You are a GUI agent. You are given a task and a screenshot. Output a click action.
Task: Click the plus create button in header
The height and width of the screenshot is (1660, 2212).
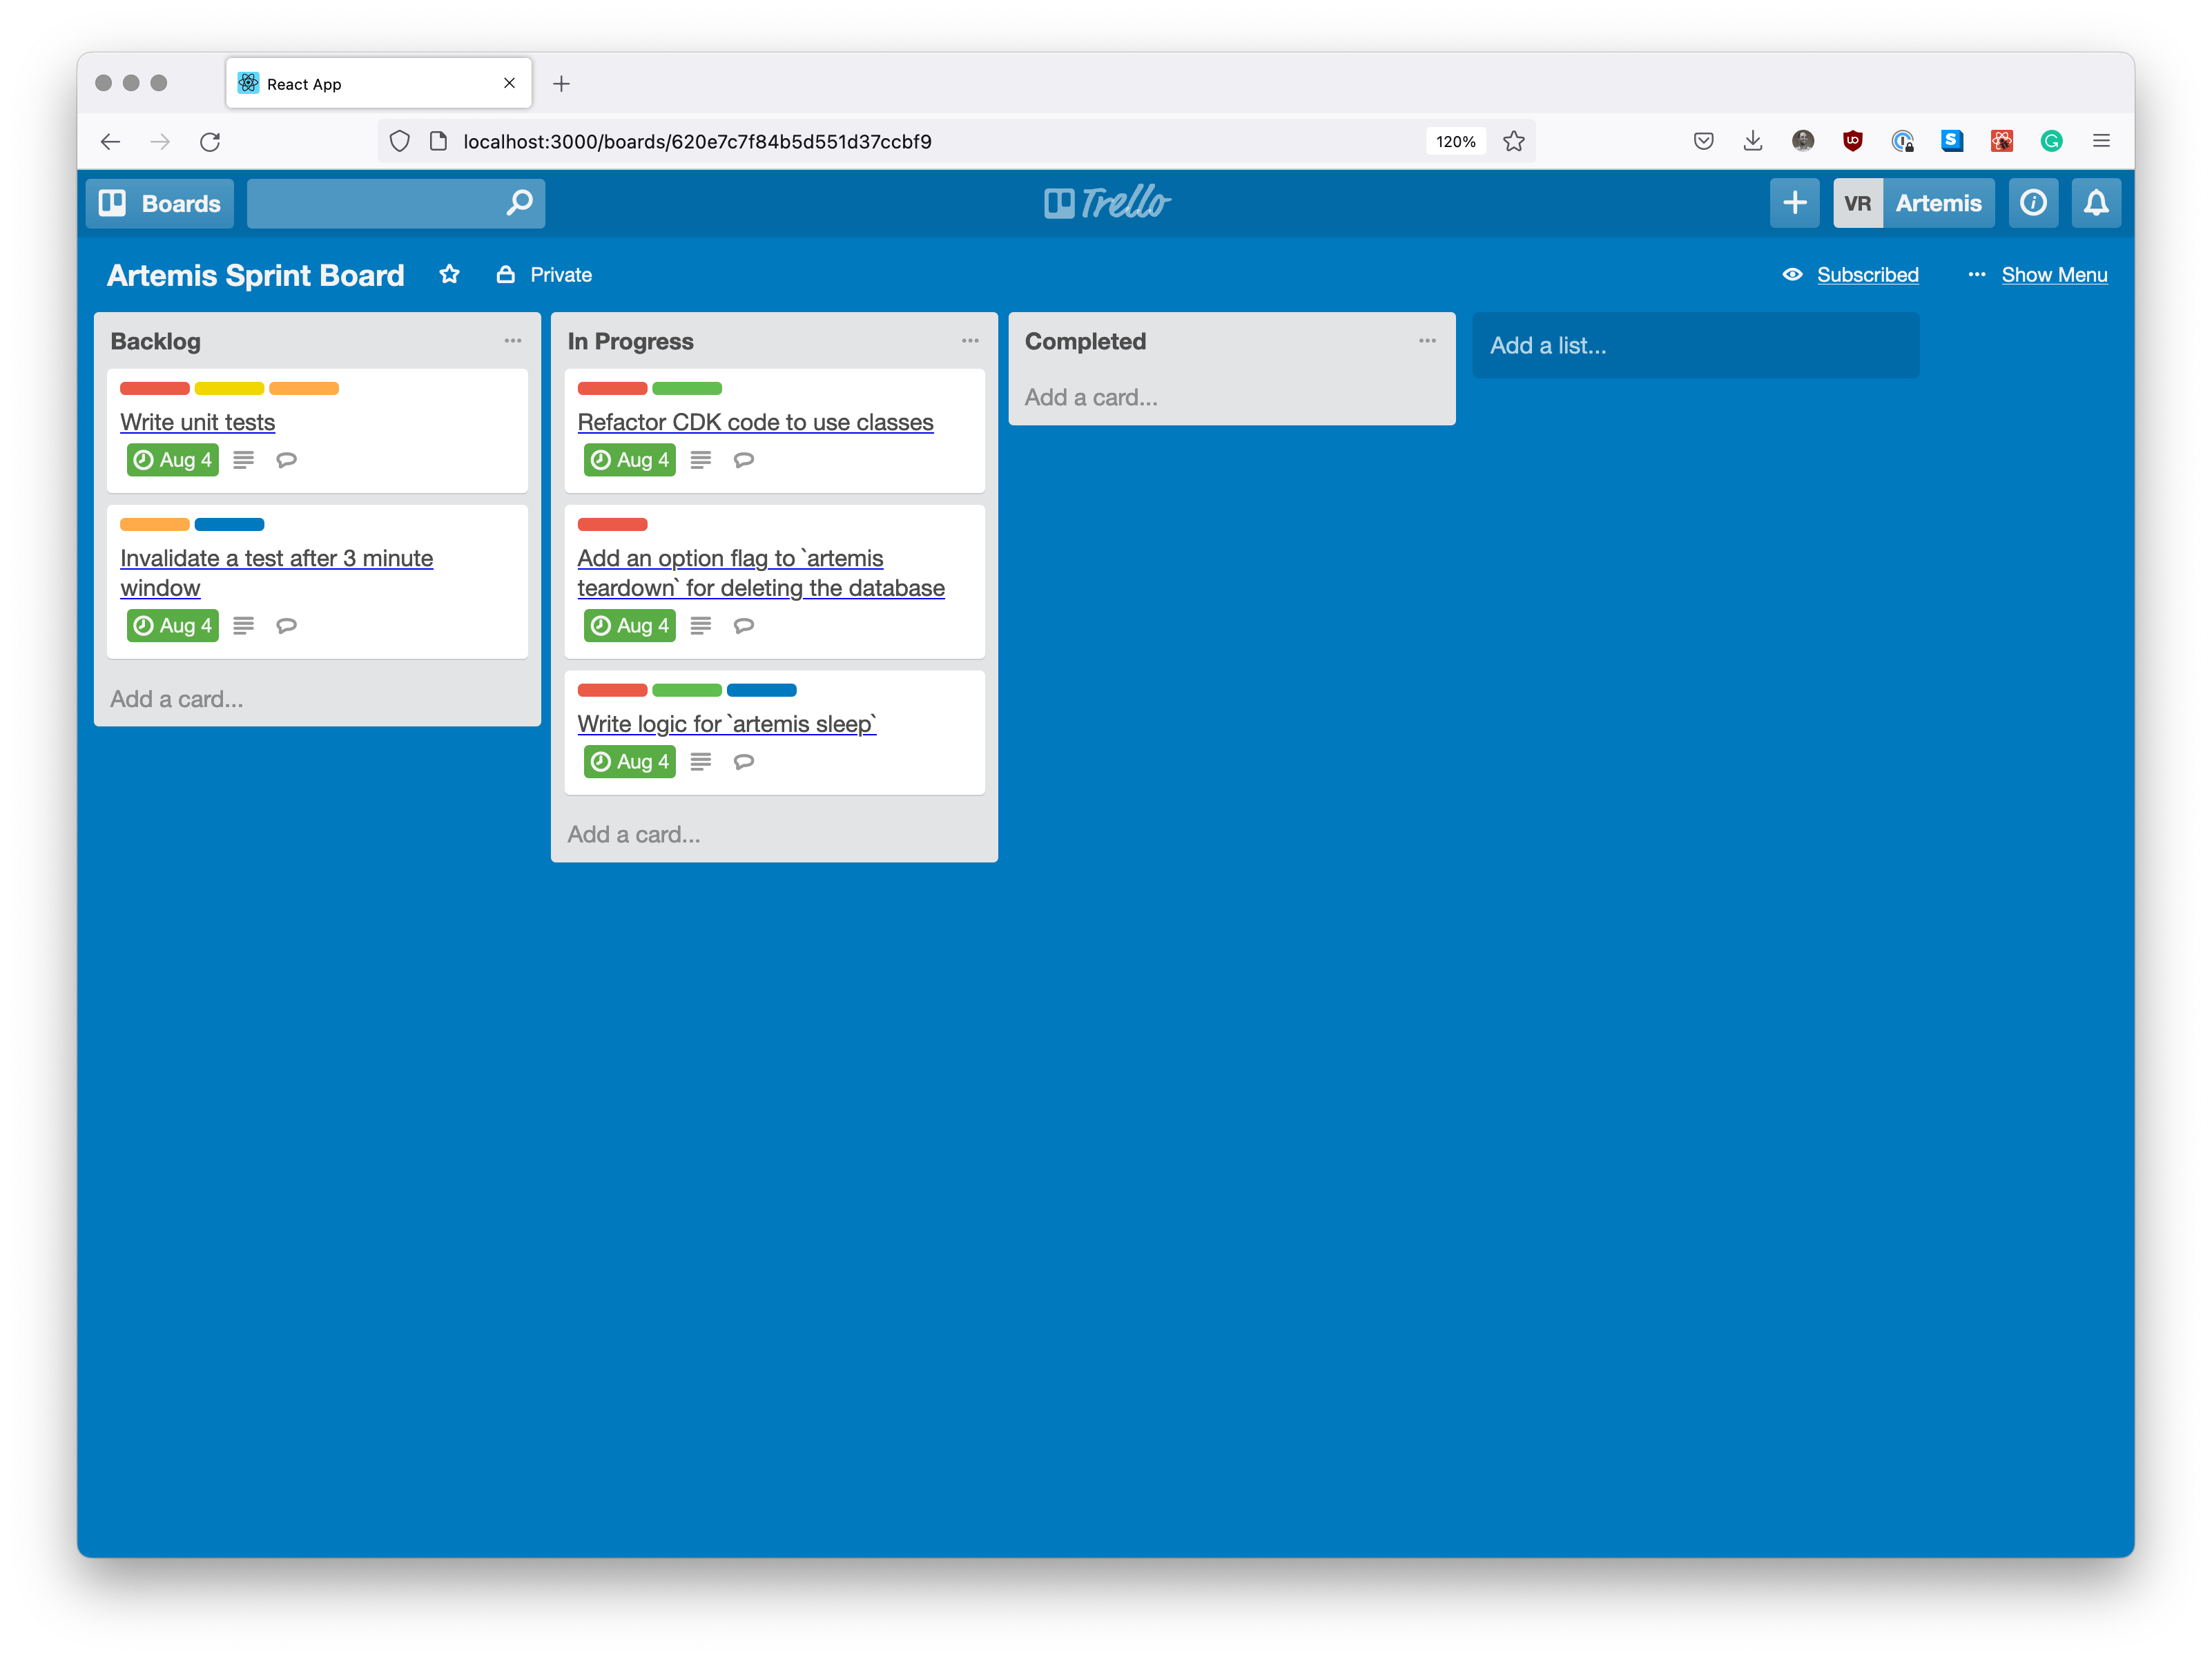(1794, 203)
